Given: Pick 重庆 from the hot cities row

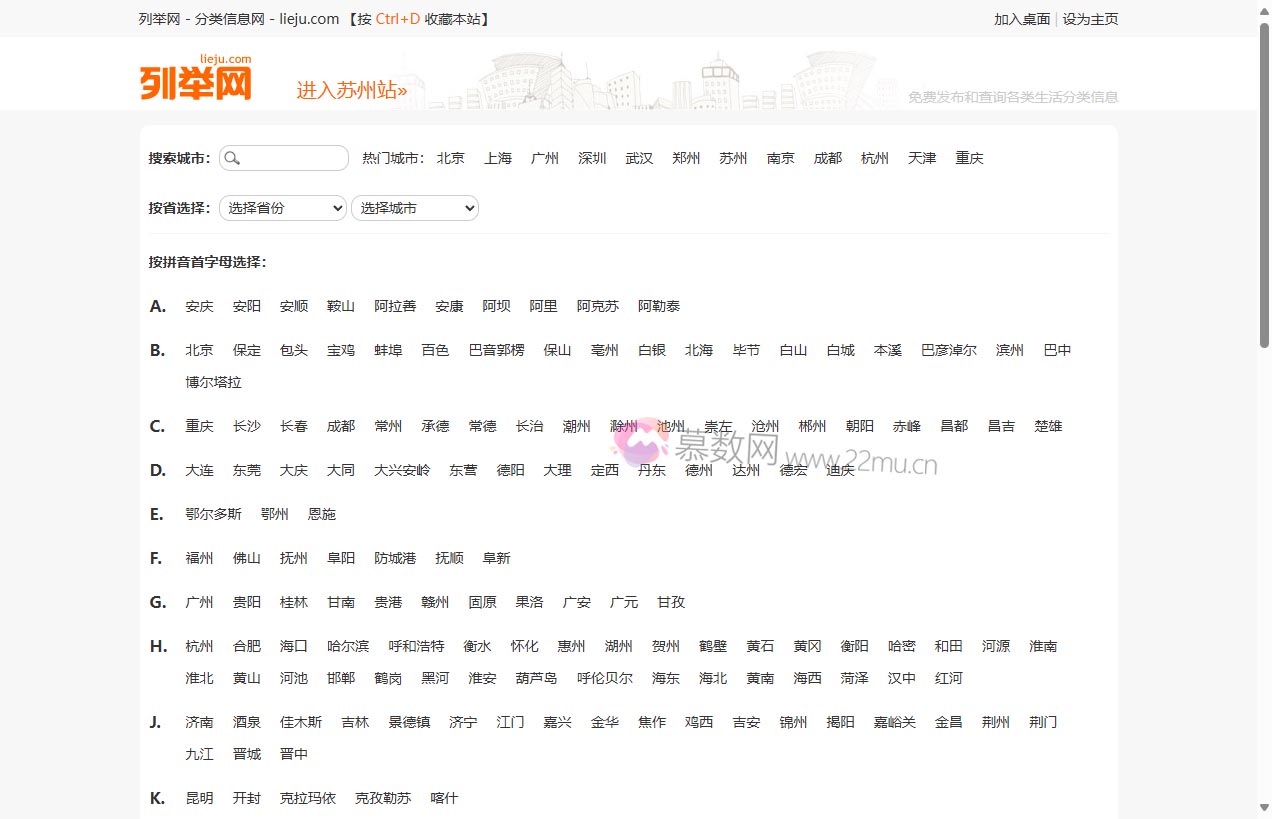Looking at the screenshot, I should 969,158.
